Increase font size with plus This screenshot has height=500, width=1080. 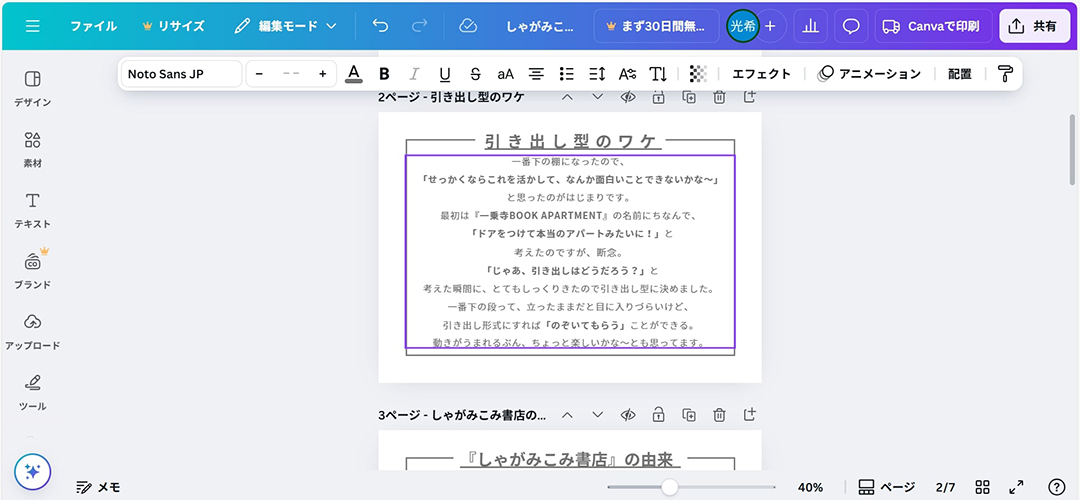coord(322,74)
